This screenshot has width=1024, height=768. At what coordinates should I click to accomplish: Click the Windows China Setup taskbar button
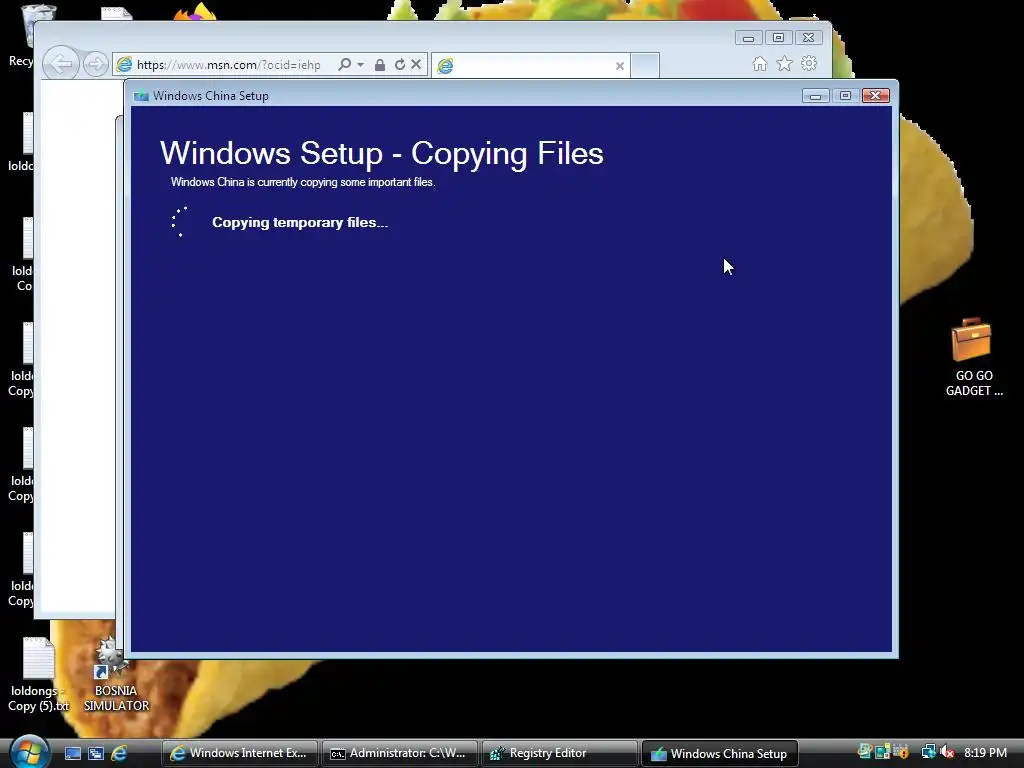[x=720, y=753]
